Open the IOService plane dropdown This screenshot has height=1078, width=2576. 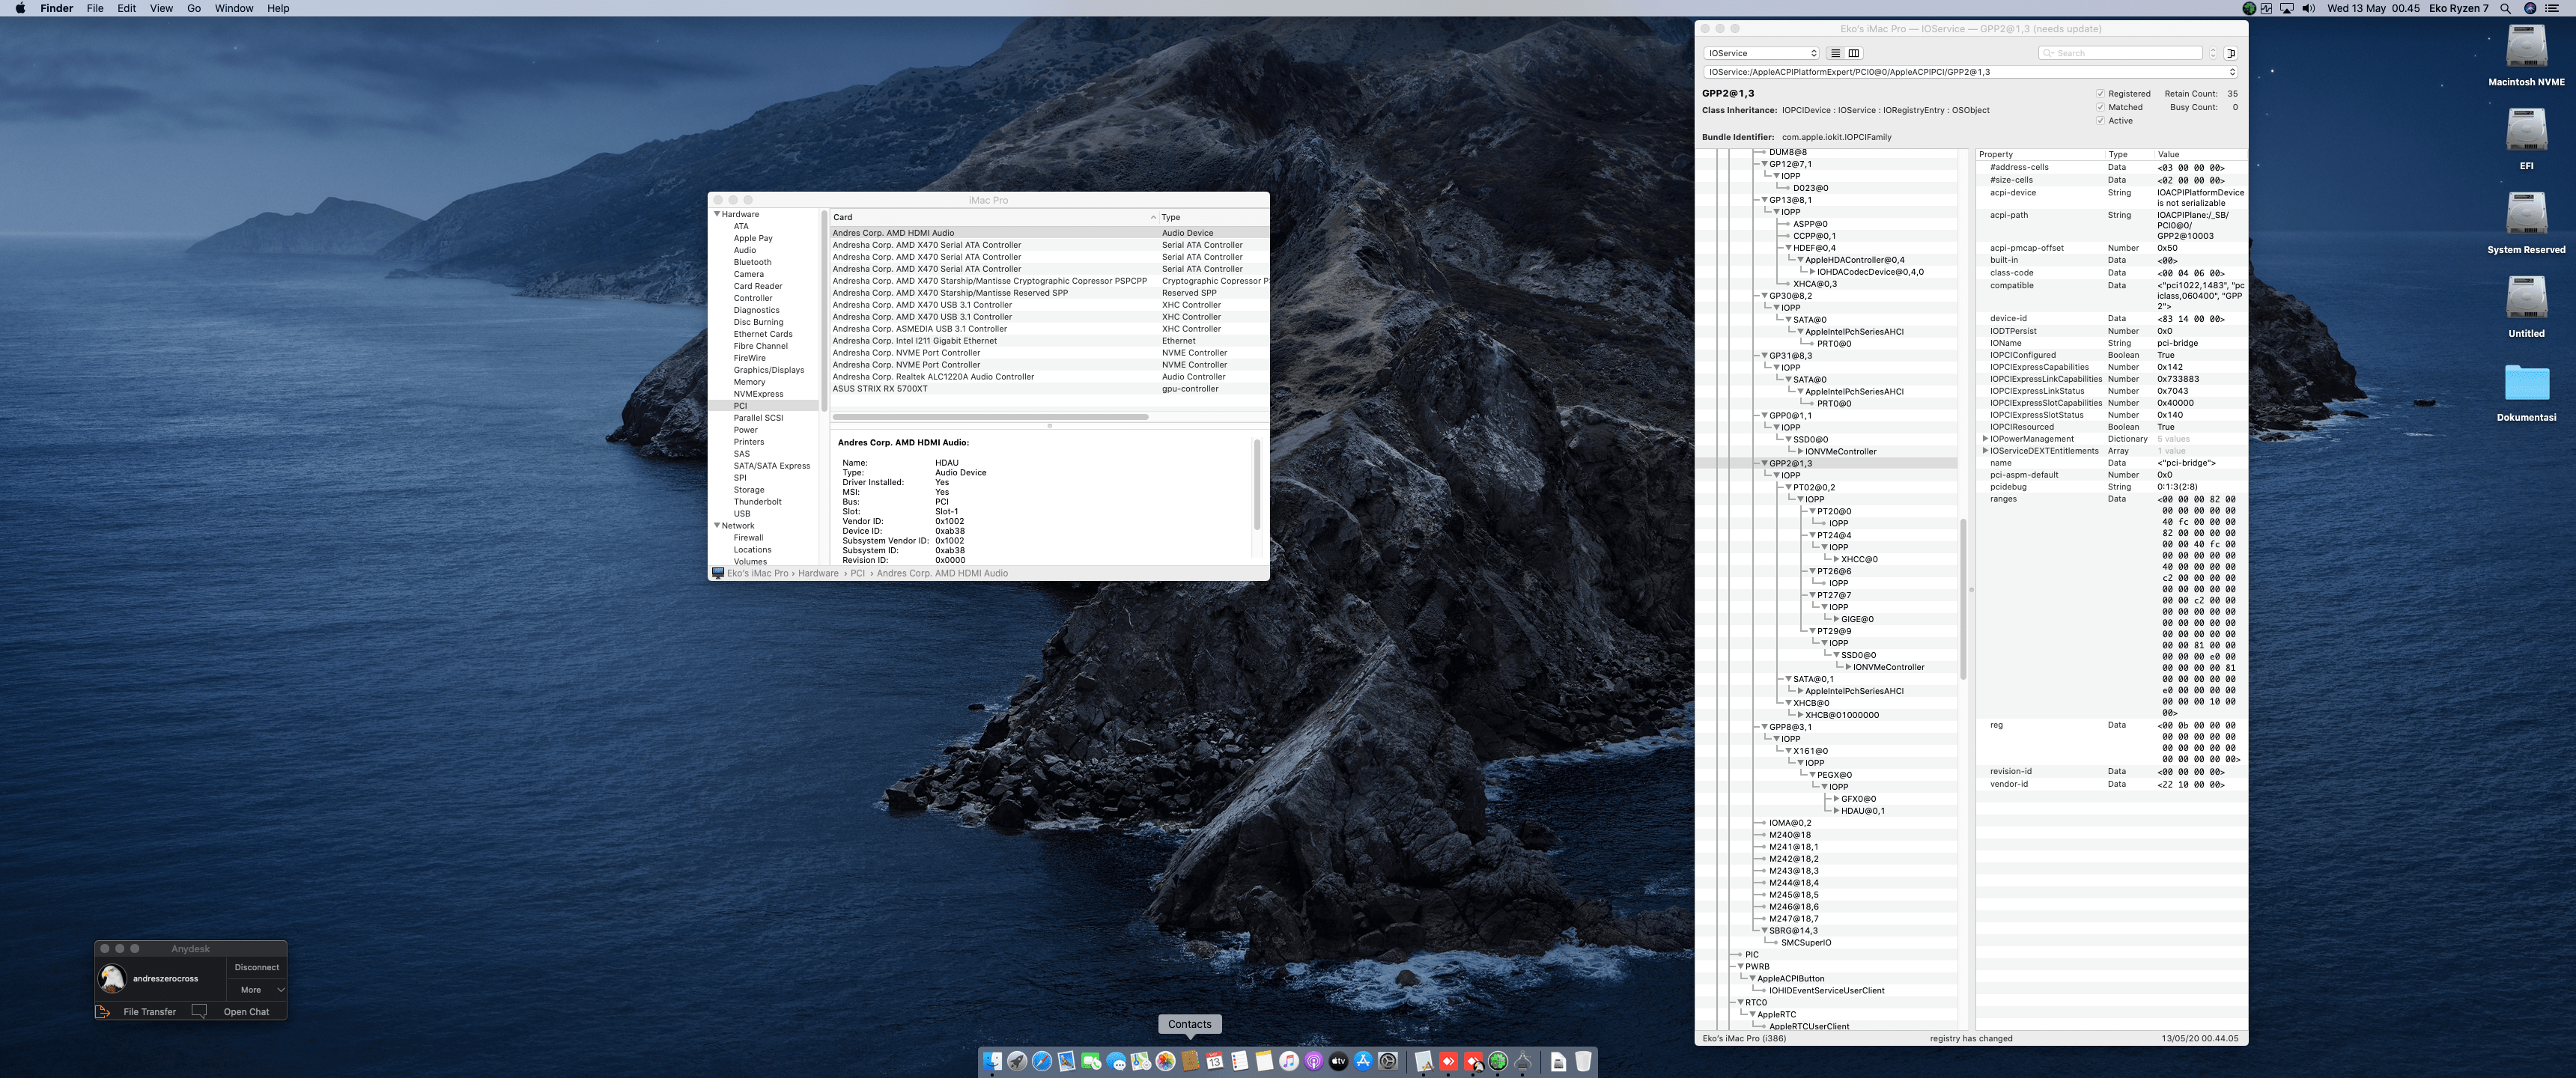click(1761, 53)
